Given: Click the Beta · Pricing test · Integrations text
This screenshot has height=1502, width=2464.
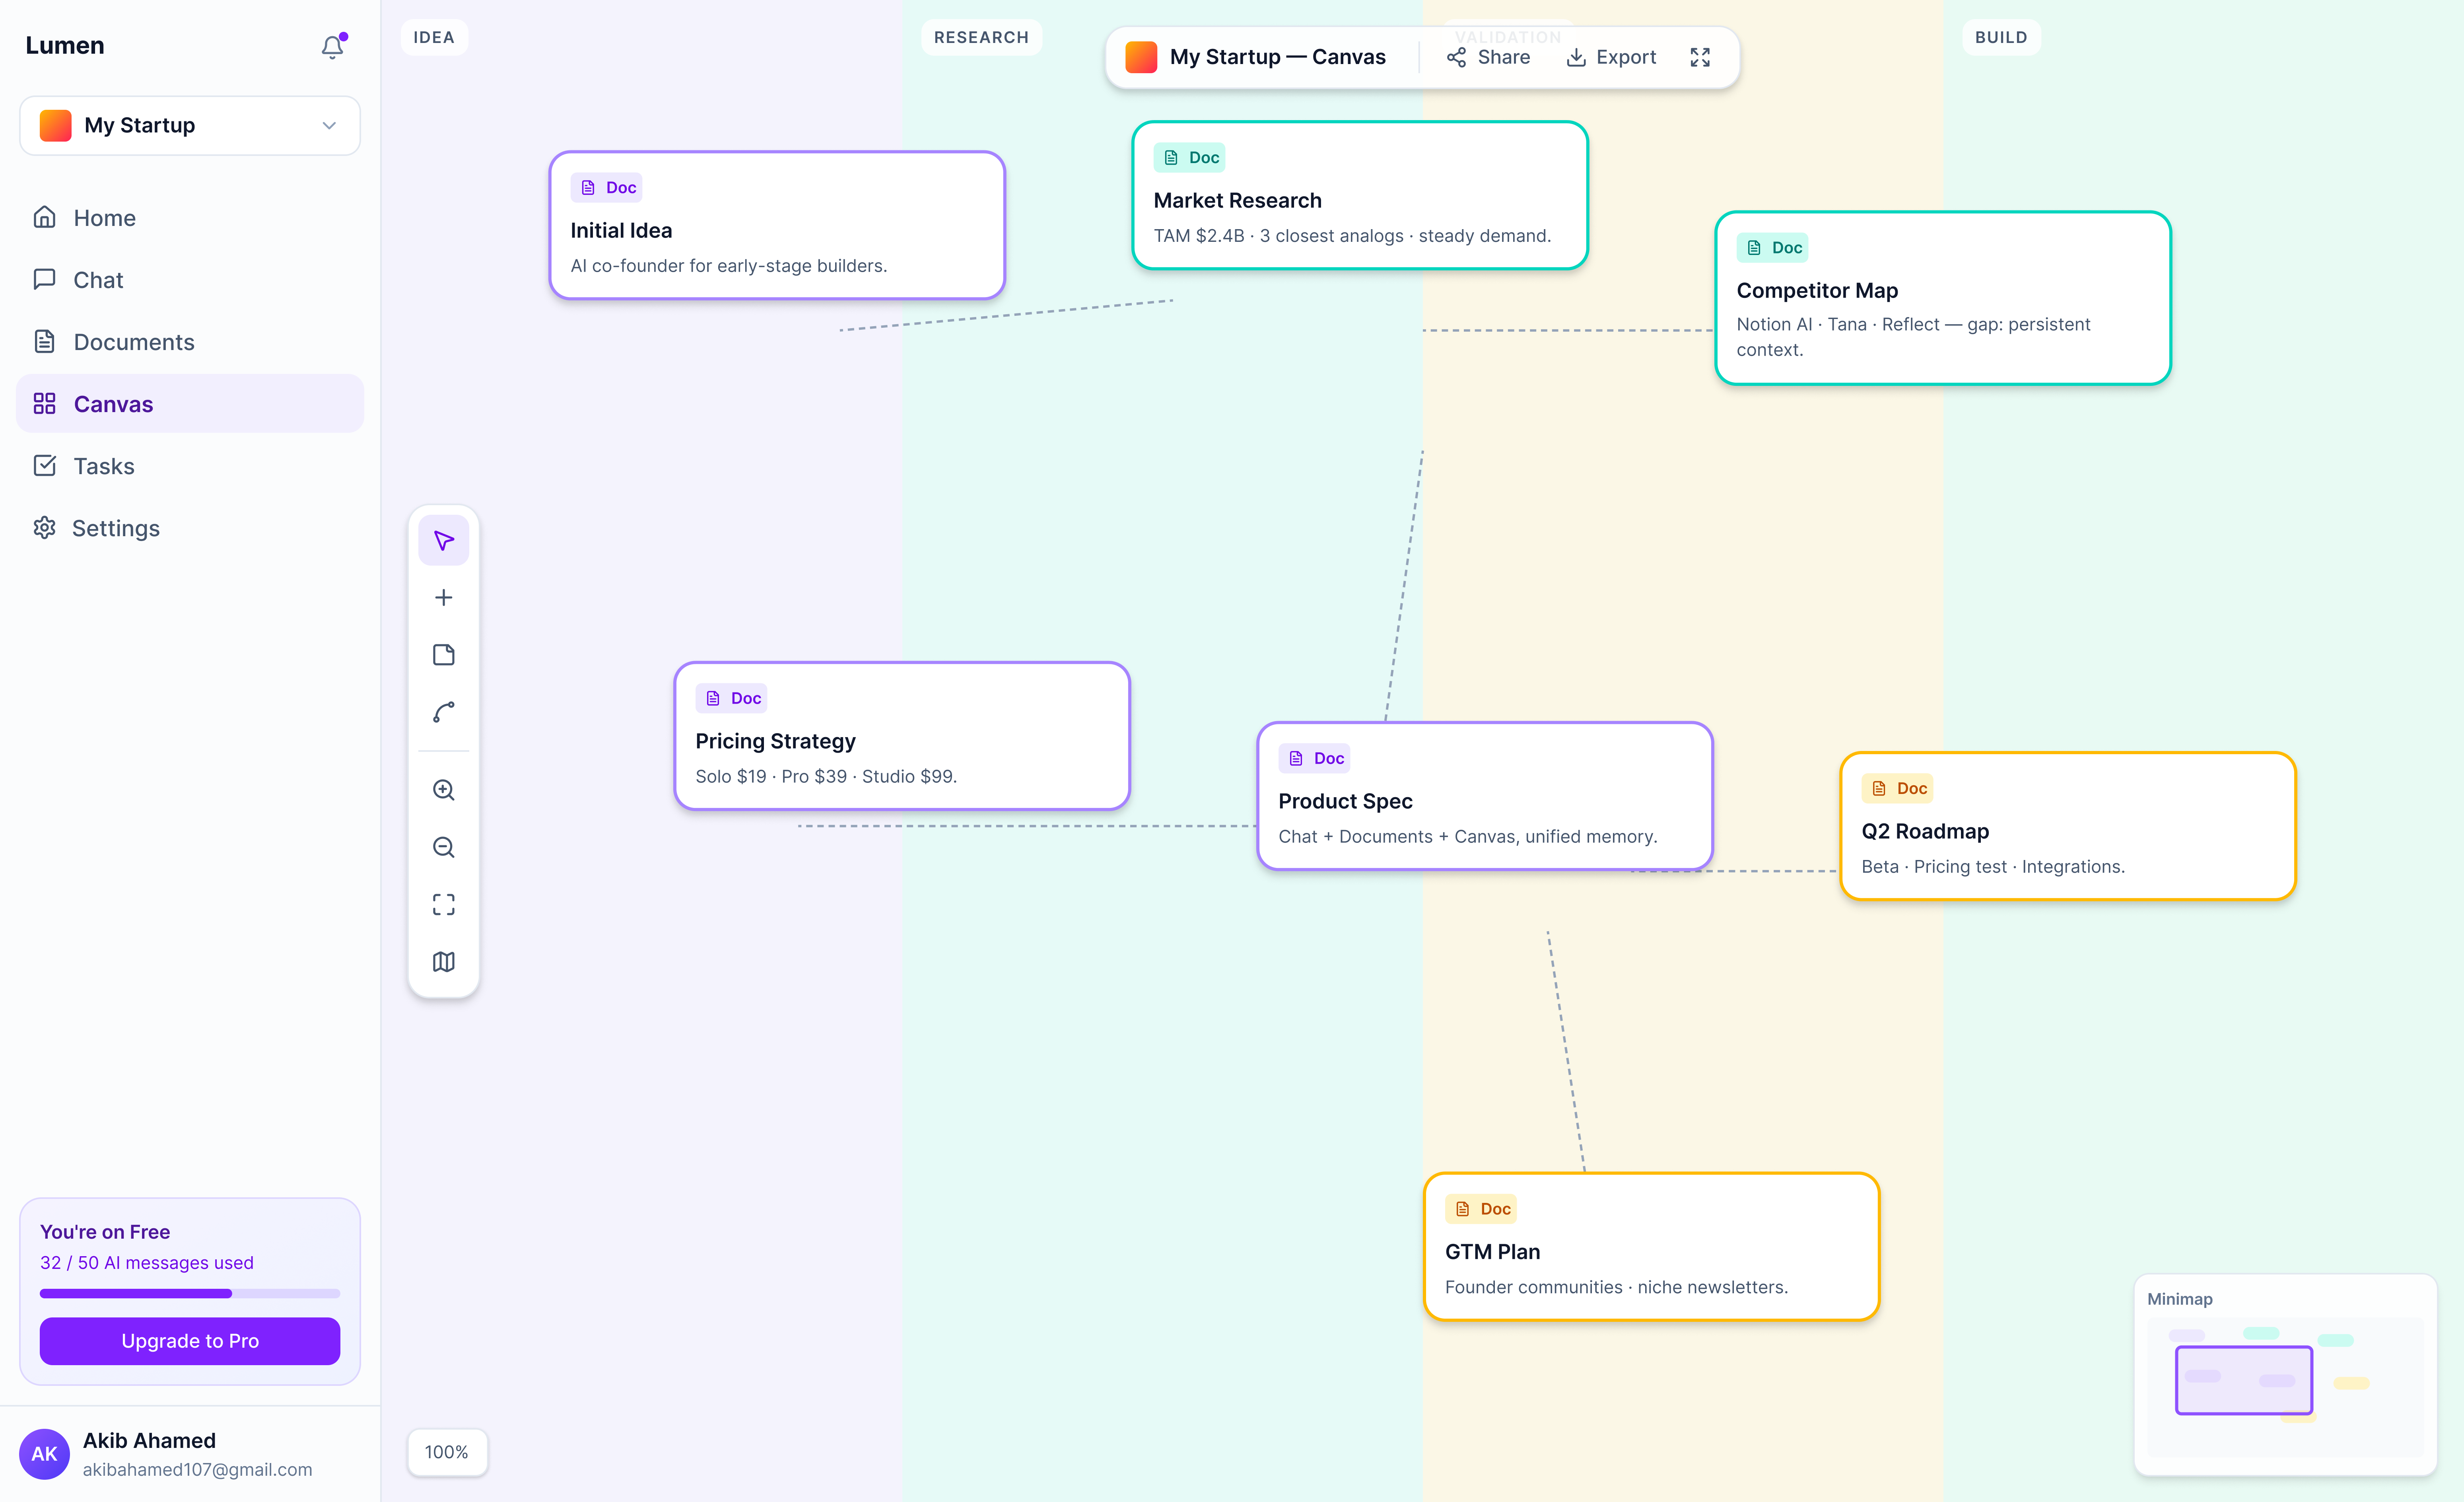Looking at the screenshot, I should click(1993, 867).
